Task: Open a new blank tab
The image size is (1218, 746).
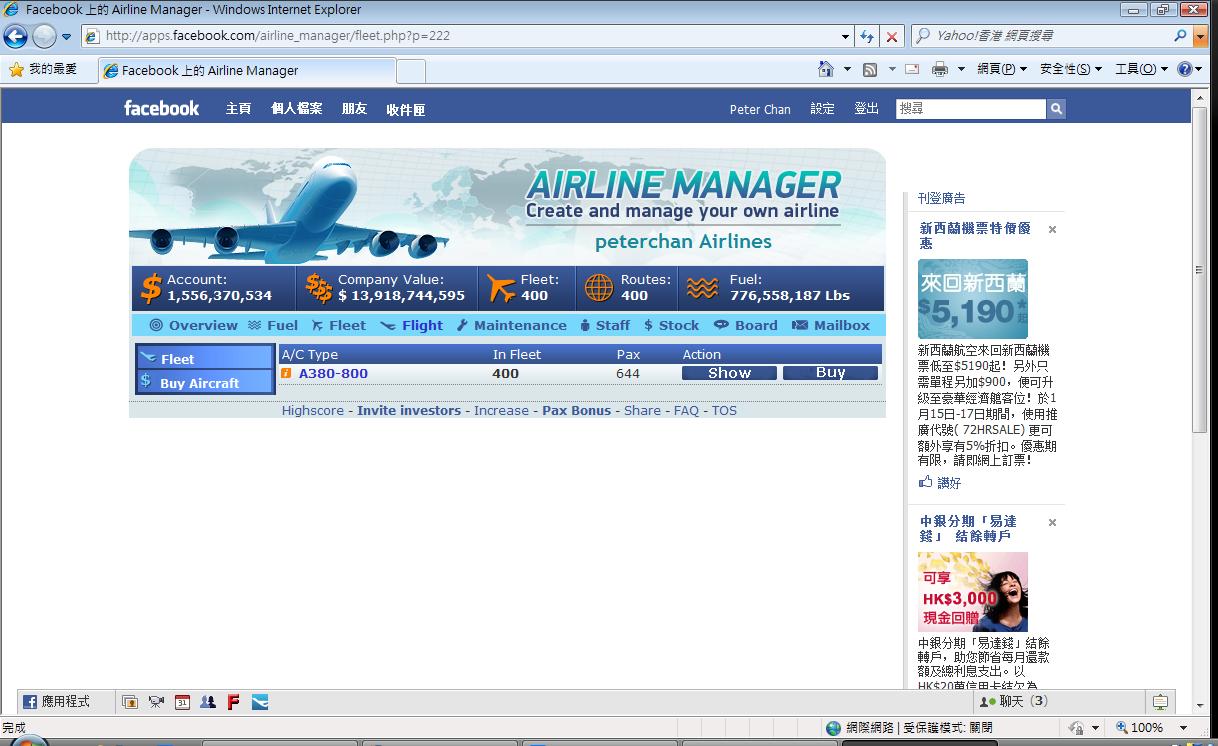Action: pos(411,71)
